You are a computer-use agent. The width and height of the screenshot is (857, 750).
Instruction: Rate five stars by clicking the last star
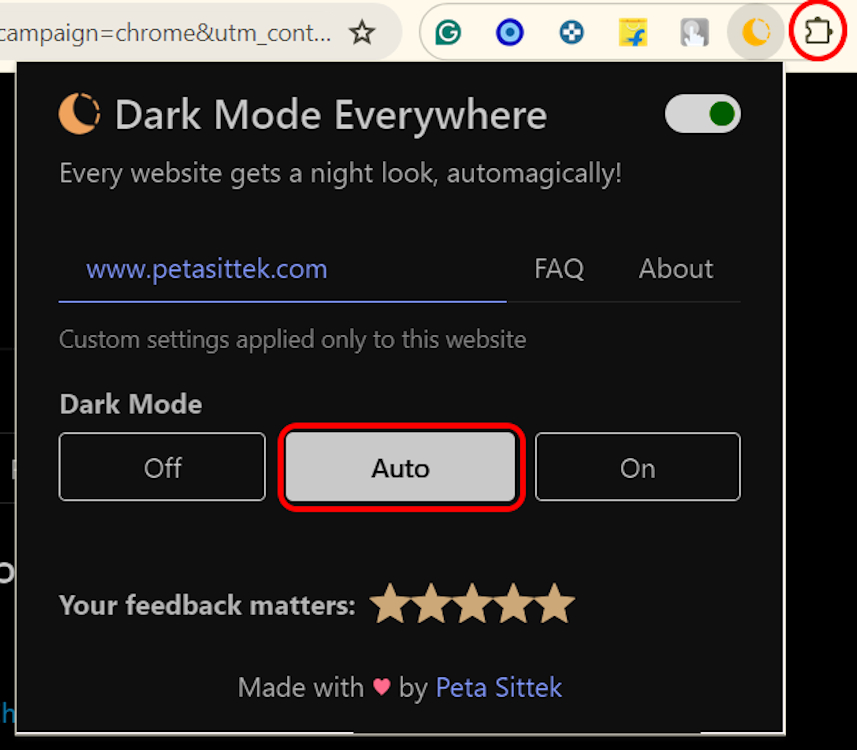[x=556, y=603]
